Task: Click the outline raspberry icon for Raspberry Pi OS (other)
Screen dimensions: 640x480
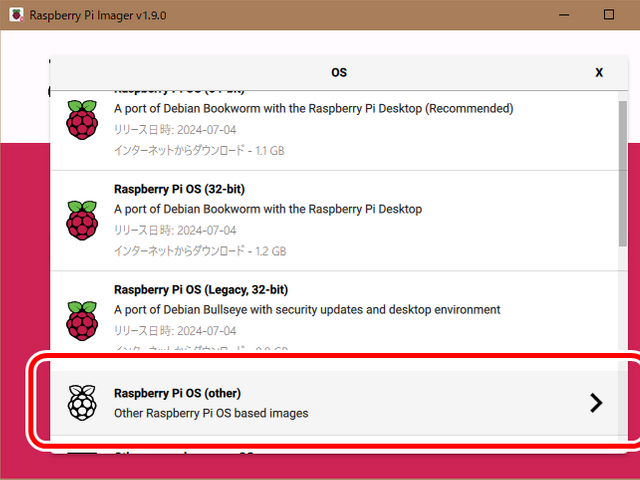Action: tap(82, 402)
